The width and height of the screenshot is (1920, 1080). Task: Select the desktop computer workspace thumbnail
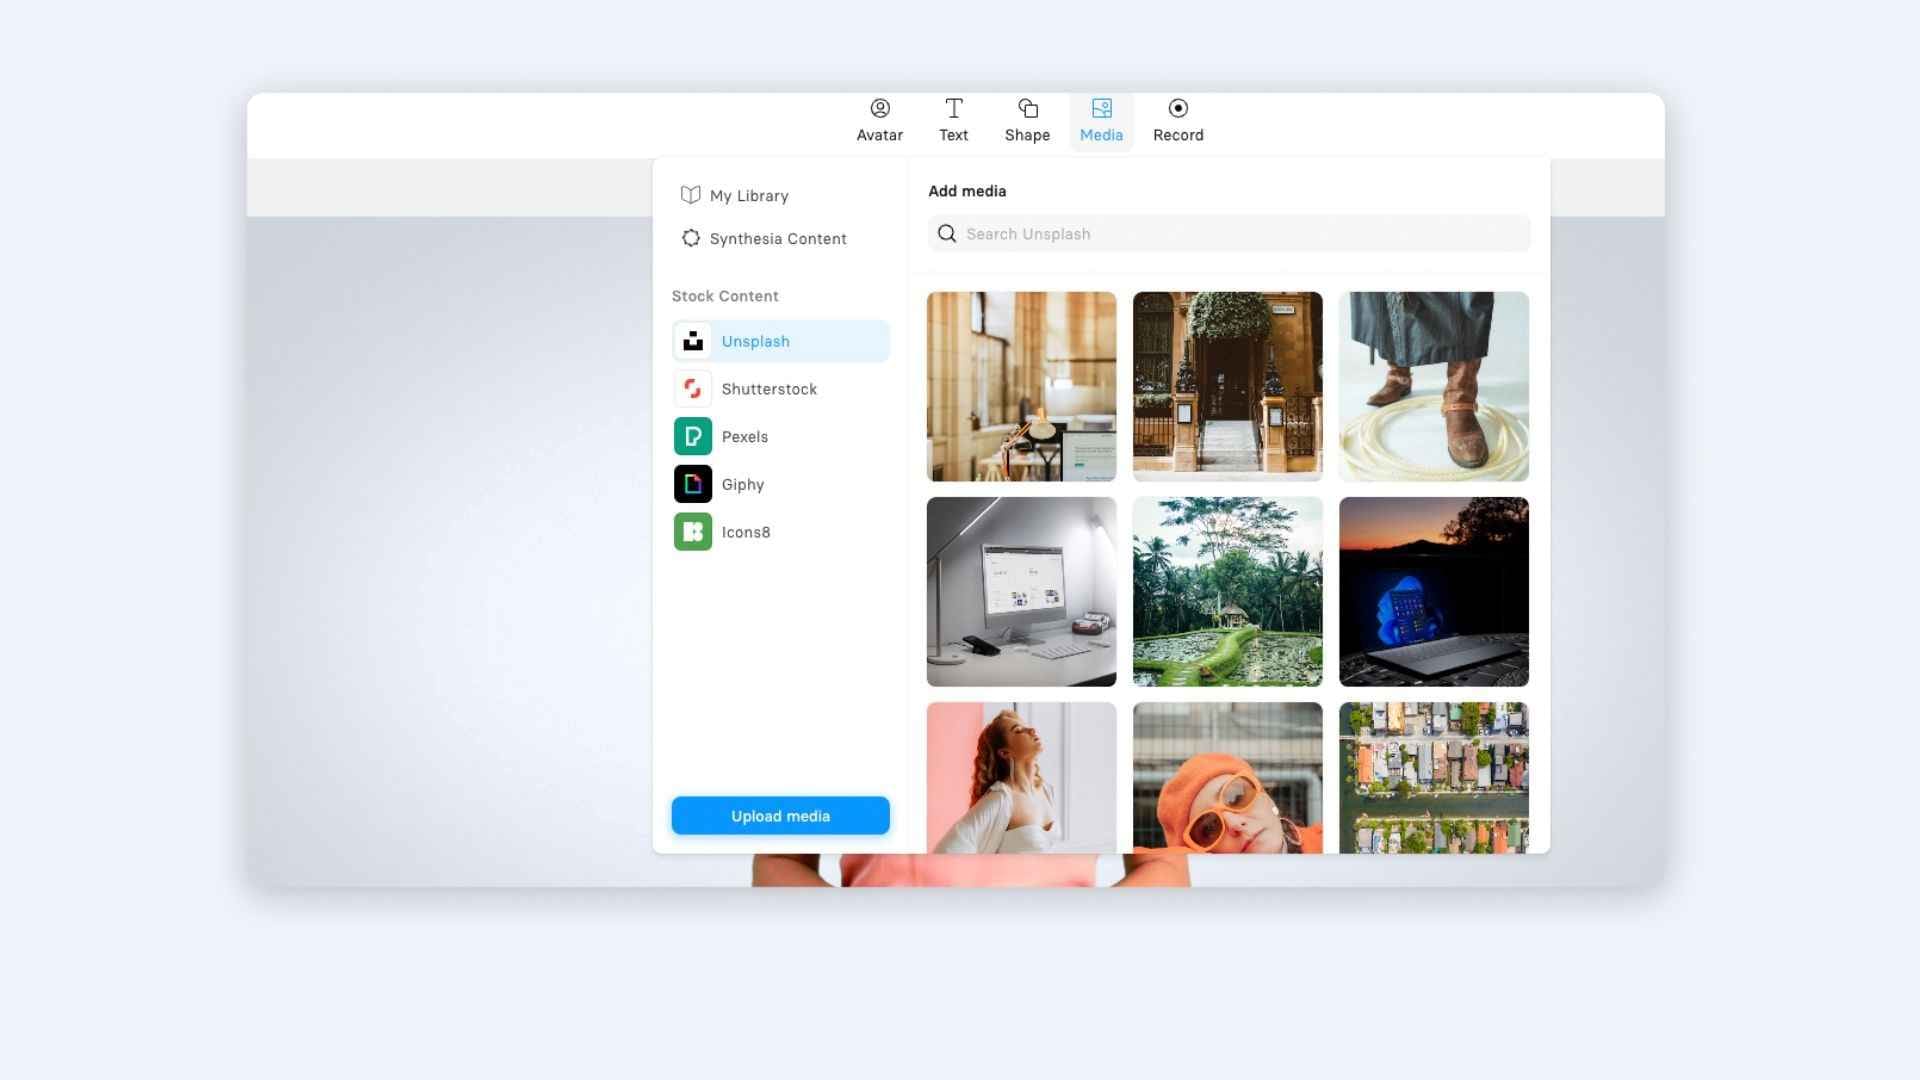coord(1021,591)
